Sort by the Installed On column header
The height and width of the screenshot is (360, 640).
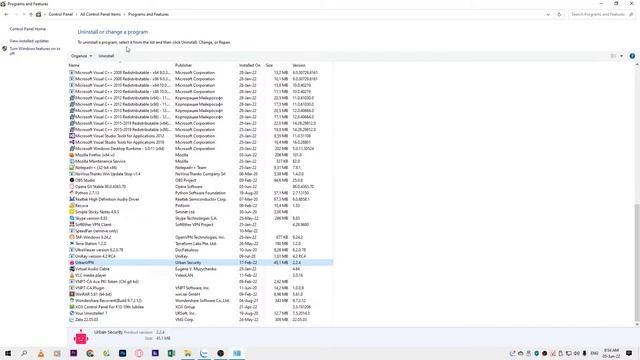click(x=250, y=65)
